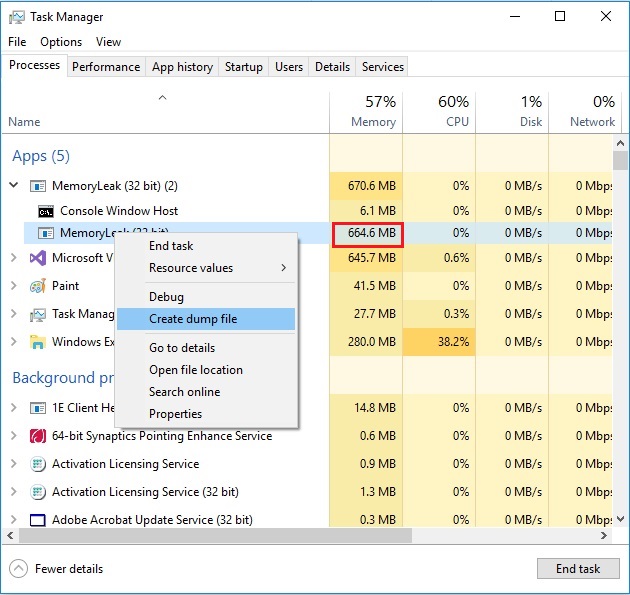Choose End task in the context menu

click(x=206, y=246)
